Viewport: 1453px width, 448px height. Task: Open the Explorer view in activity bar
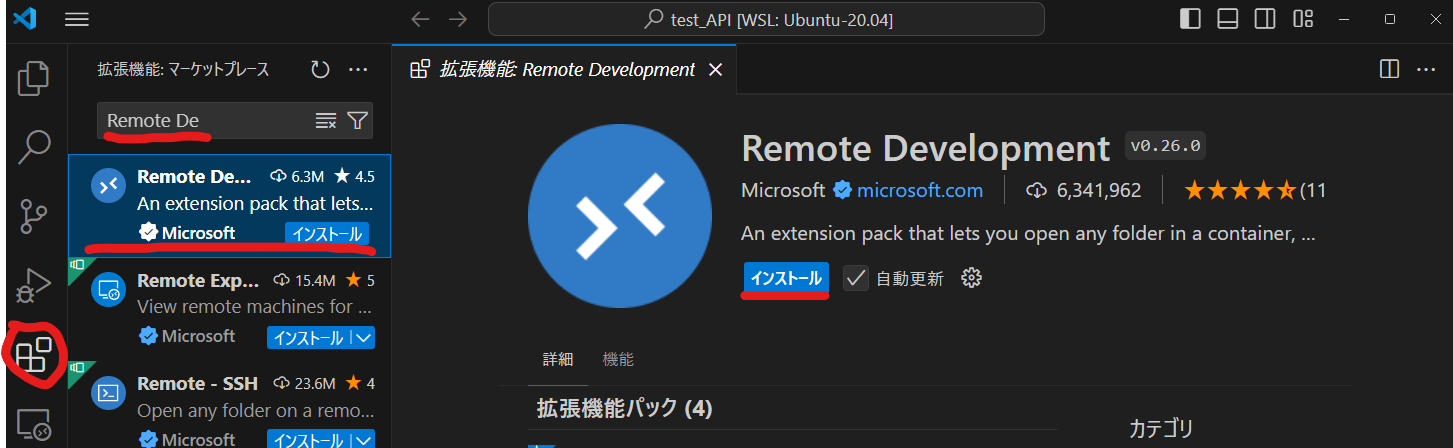coord(34,79)
